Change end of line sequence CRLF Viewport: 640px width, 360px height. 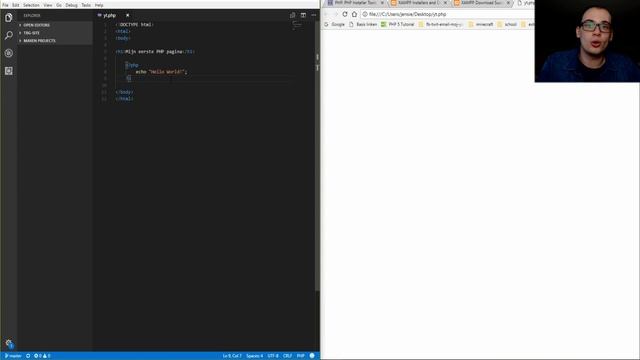[287, 356]
